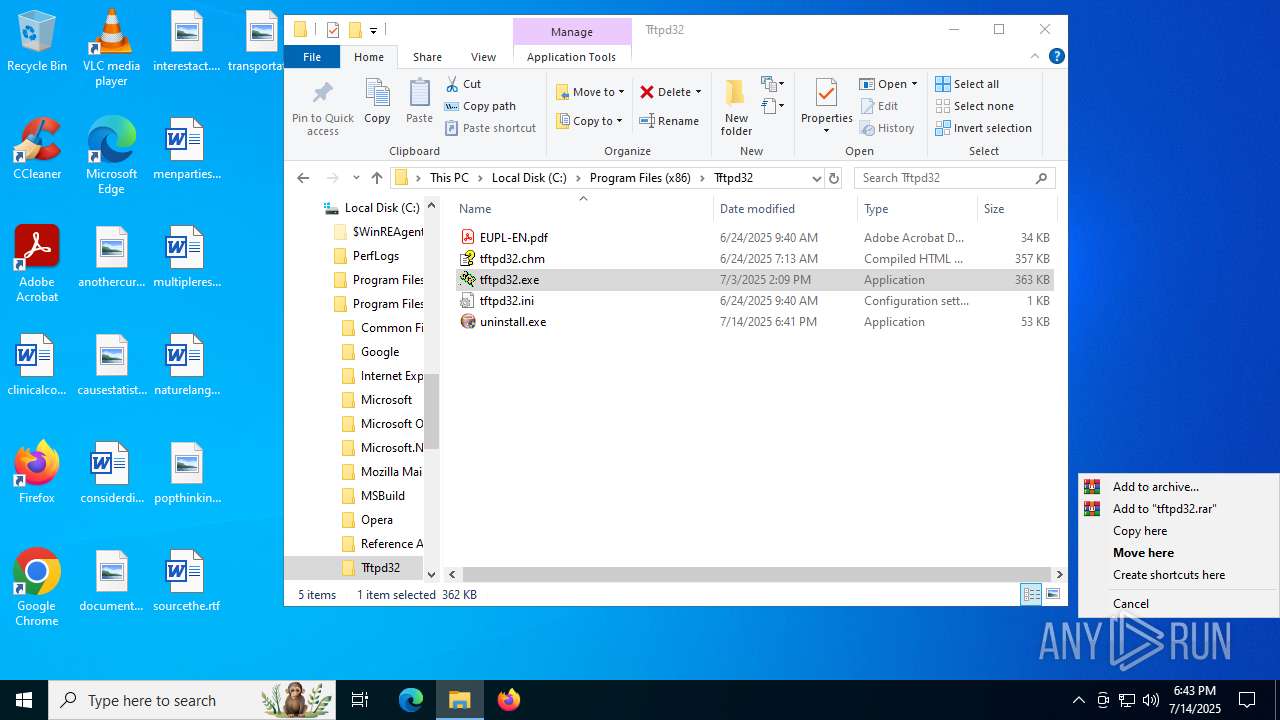Click Task View taskbar button

point(360,700)
